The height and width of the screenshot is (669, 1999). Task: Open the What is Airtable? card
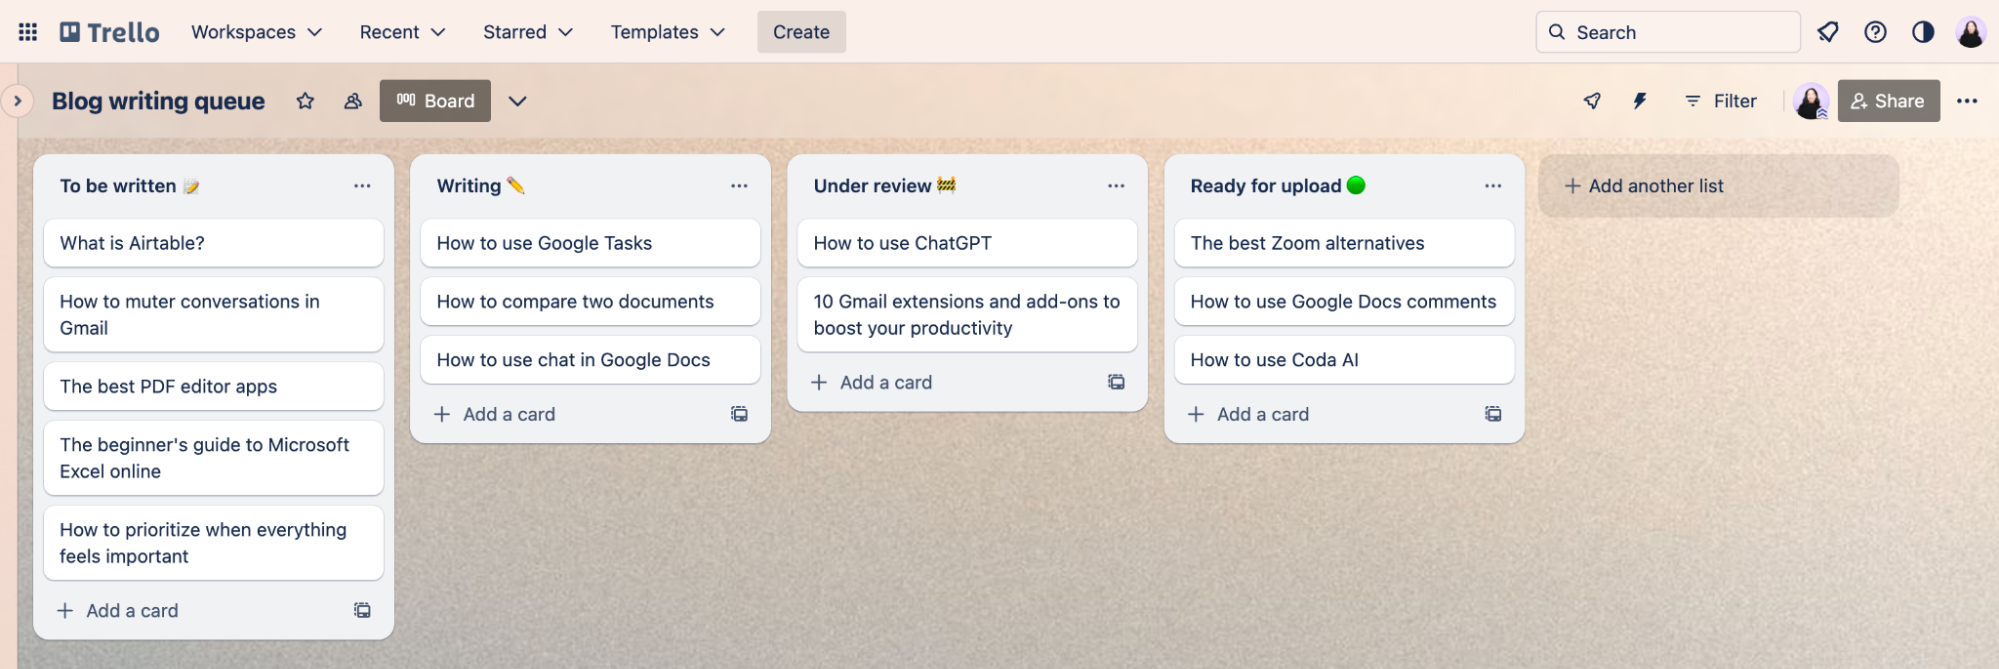click(213, 243)
